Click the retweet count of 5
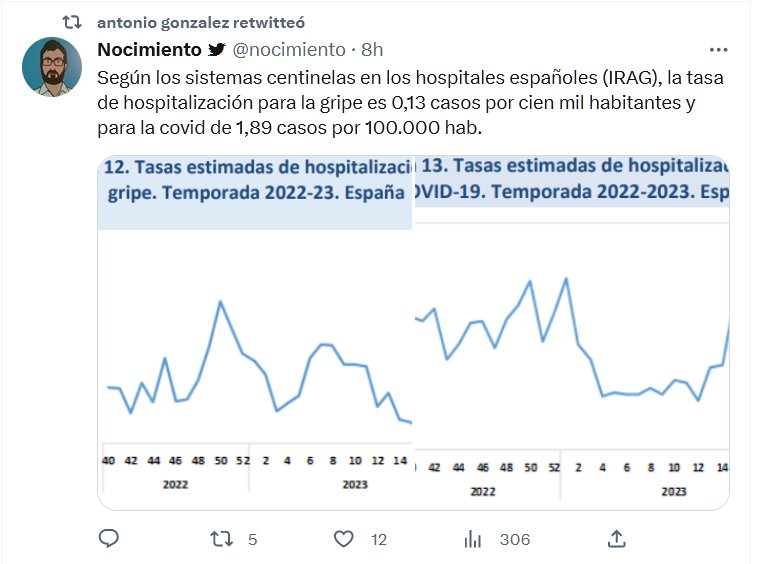This screenshot has width=770, height=564. 252,540
